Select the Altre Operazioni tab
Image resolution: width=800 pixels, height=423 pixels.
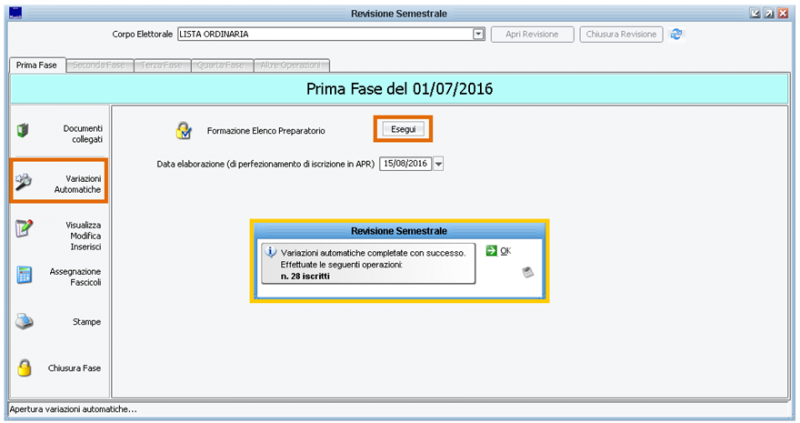(291, 65)
